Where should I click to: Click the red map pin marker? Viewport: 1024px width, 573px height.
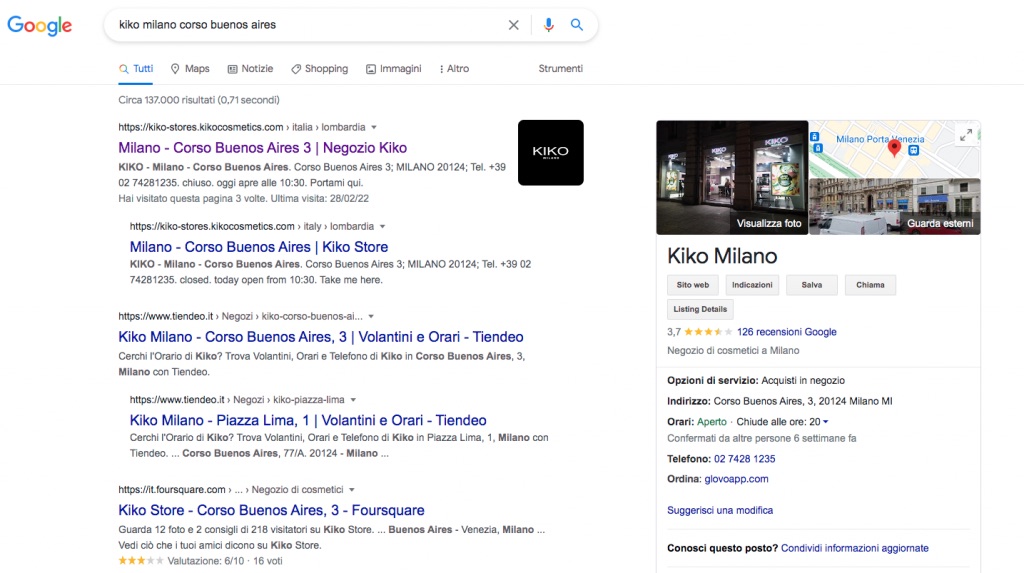[x=894, y=148]
